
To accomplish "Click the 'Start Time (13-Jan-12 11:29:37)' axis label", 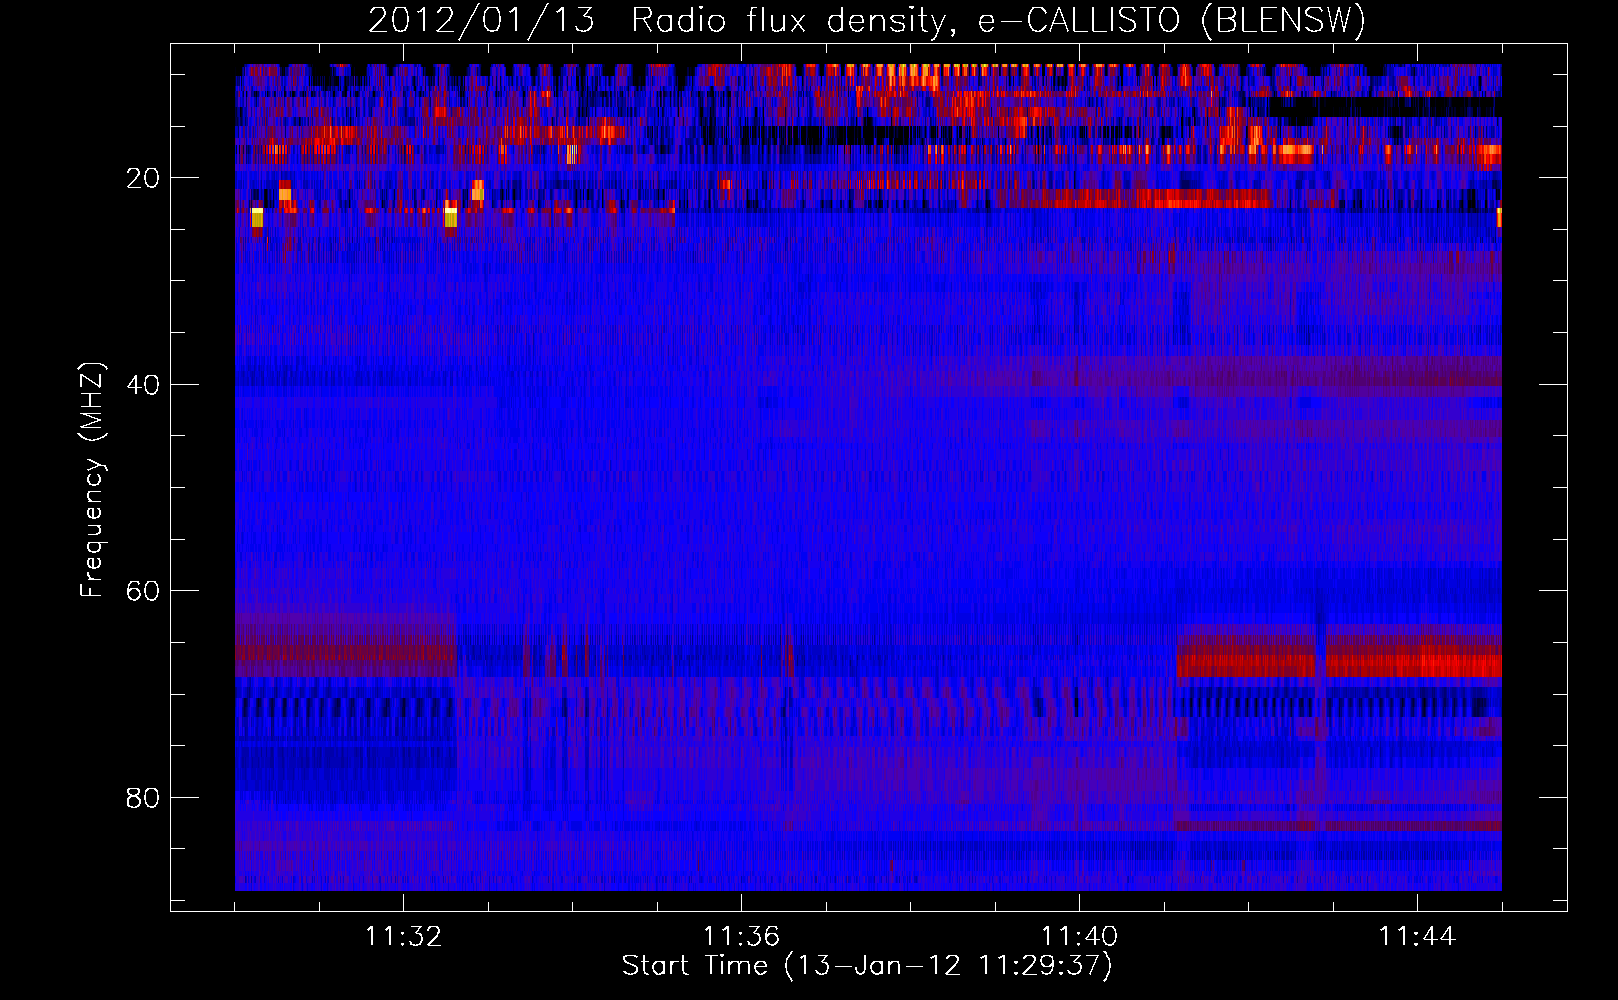I will tap(867, 966).
